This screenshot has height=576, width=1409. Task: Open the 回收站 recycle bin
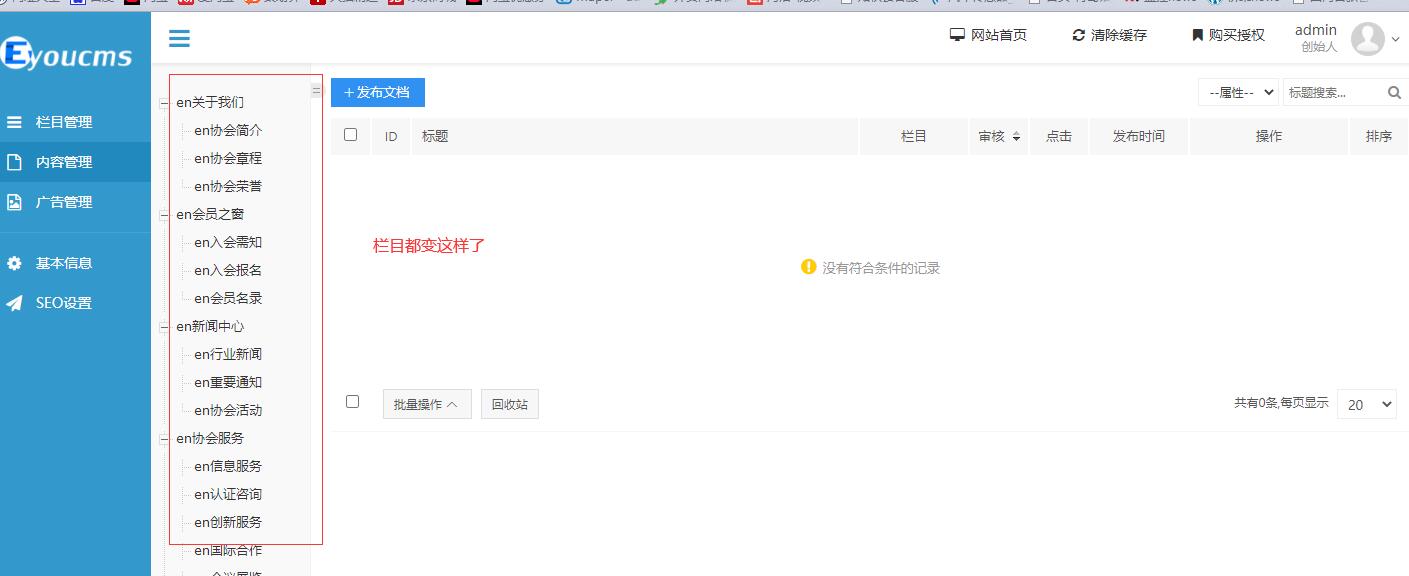[x=510, y=404]
